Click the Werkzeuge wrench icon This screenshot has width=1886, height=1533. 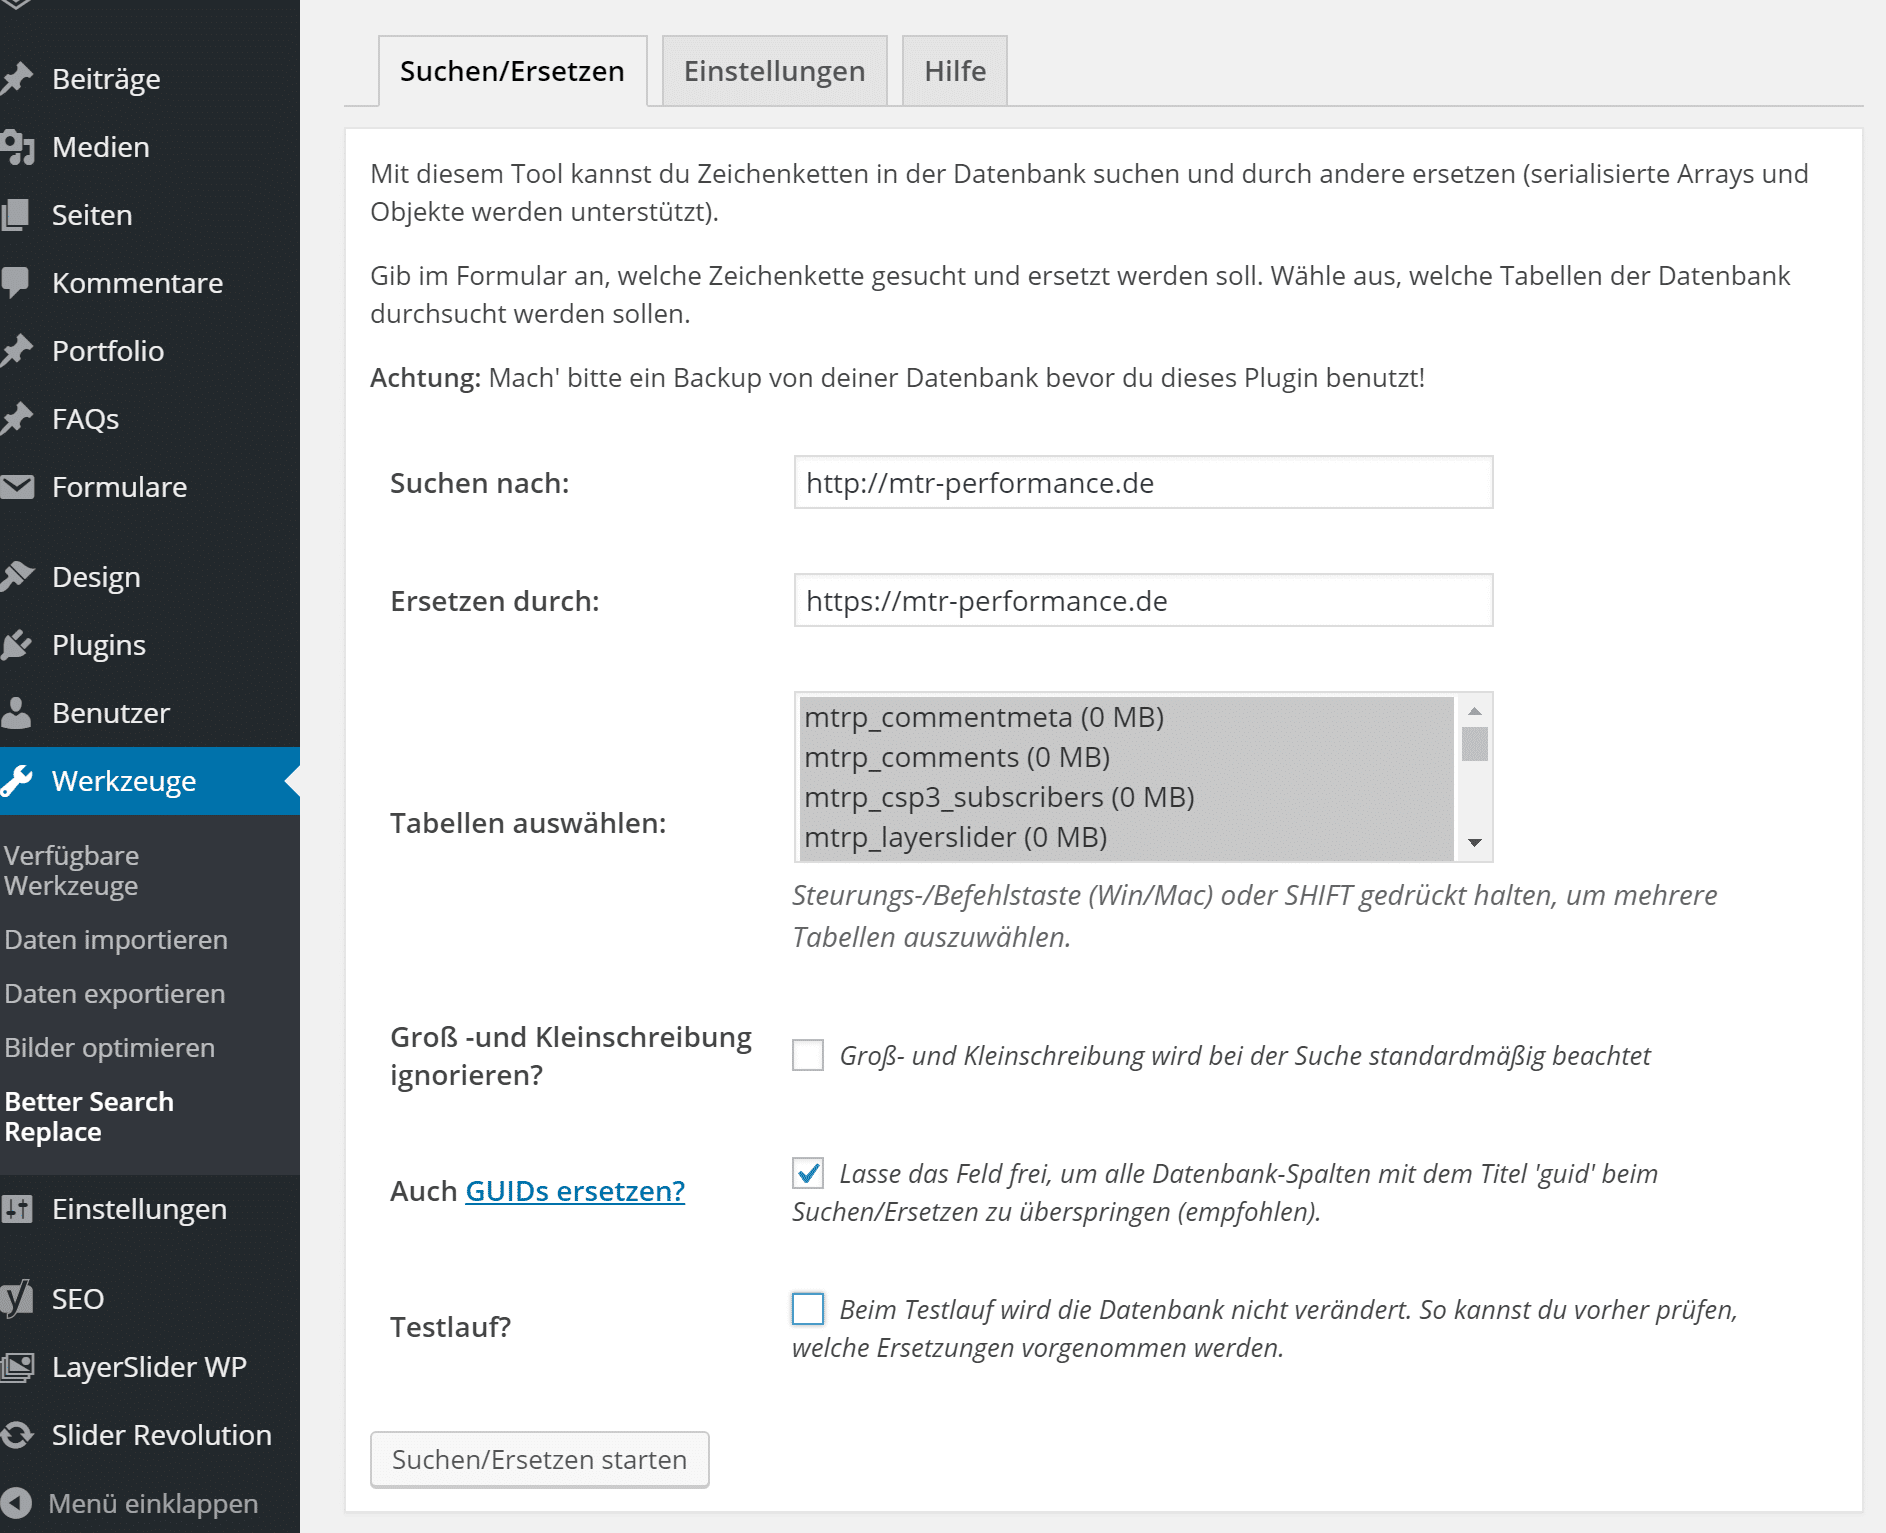pos(17,781)
